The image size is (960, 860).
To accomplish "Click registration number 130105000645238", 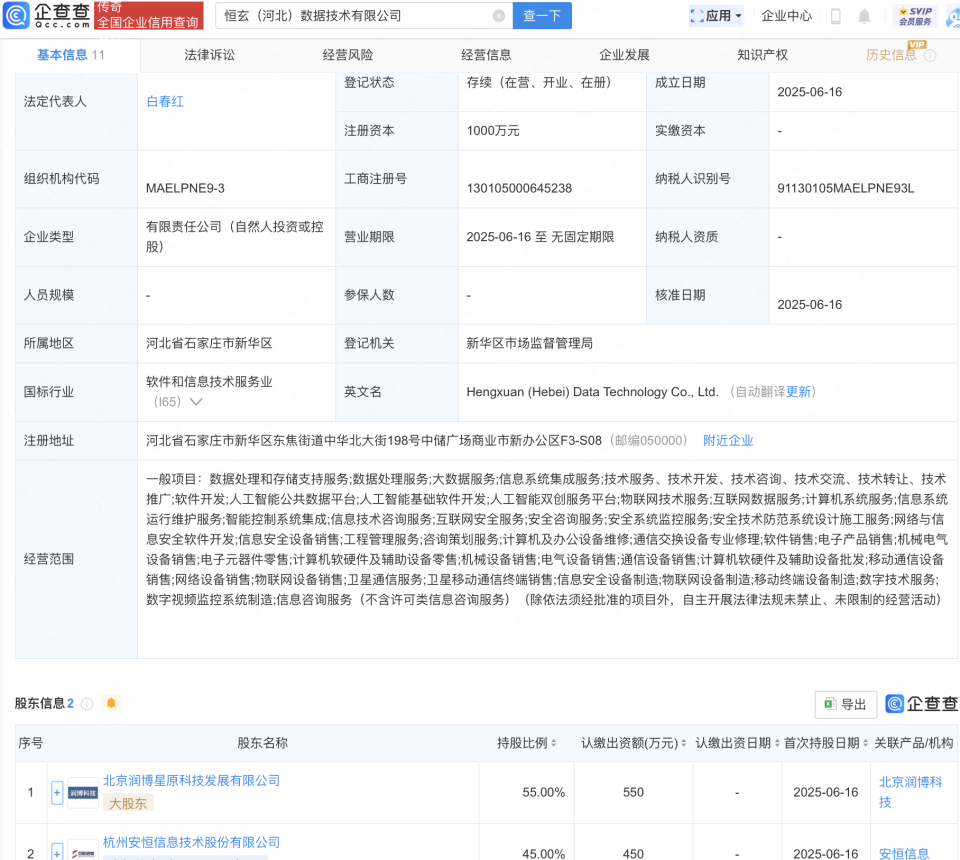I will pyautogui.click(x=519, y=189).
